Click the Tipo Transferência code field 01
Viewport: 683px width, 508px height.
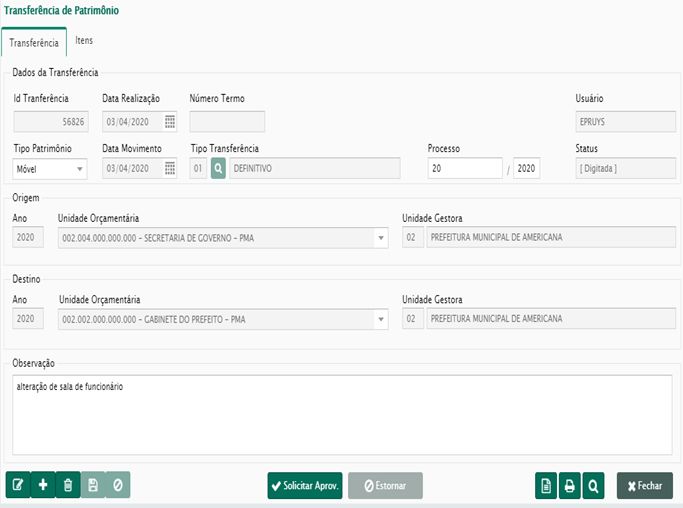(198, 168)
